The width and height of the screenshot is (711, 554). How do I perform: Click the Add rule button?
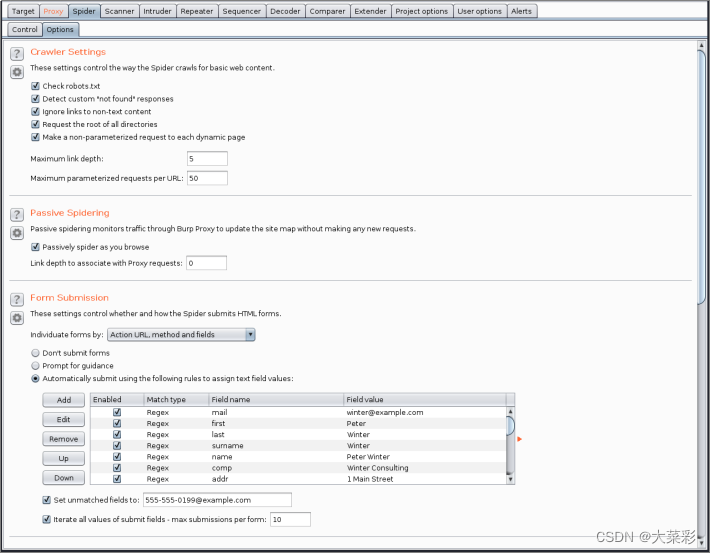[x=63, y=400]
